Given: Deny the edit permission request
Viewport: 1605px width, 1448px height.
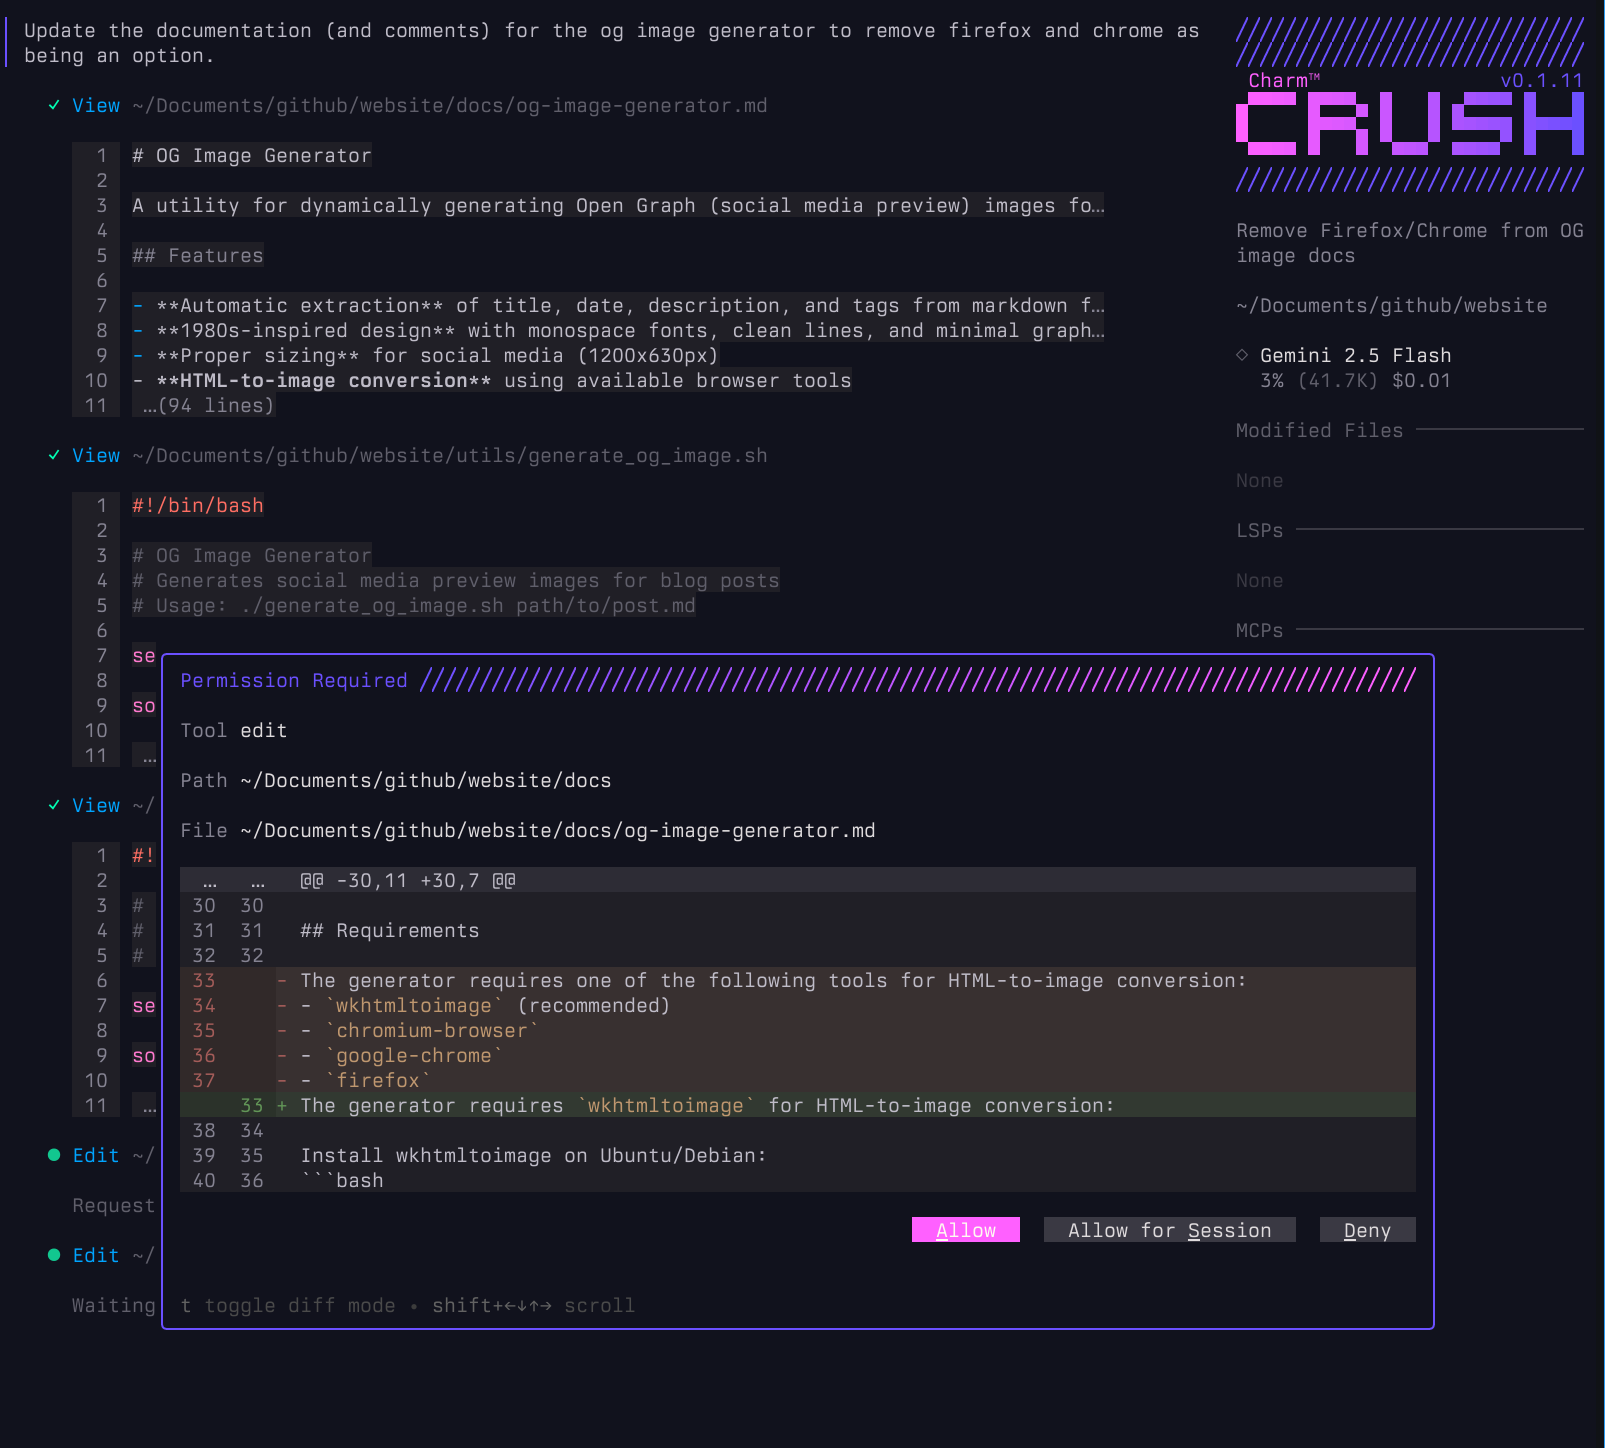Looking at the screenshot, I should point(1367,1230).
